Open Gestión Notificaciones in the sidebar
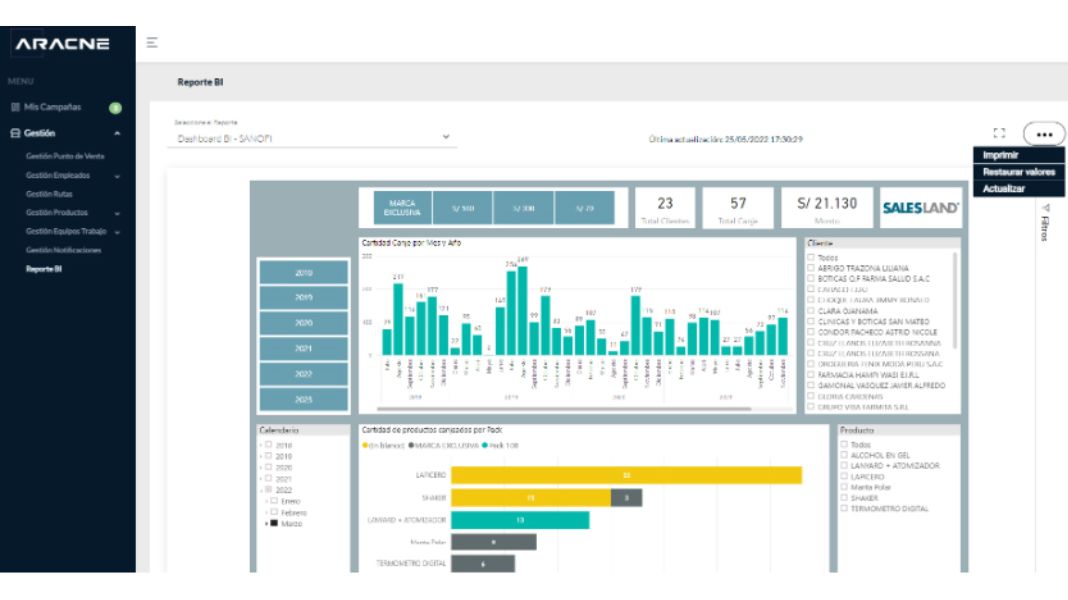Image resolution: width=1068 pixels, height=600 pixels. [63, 250]
